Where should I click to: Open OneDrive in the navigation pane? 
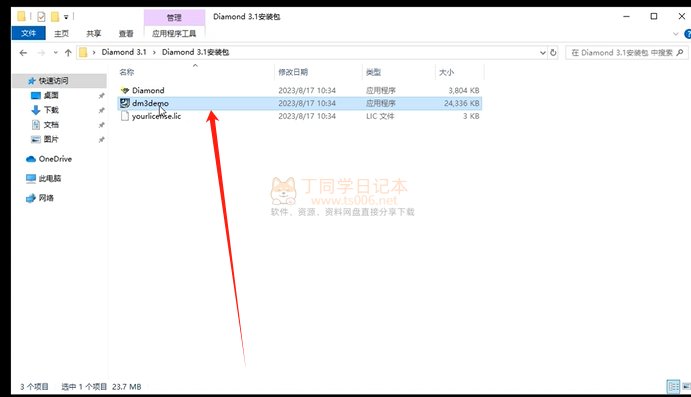pyautogui.click(x=55, y=159)
